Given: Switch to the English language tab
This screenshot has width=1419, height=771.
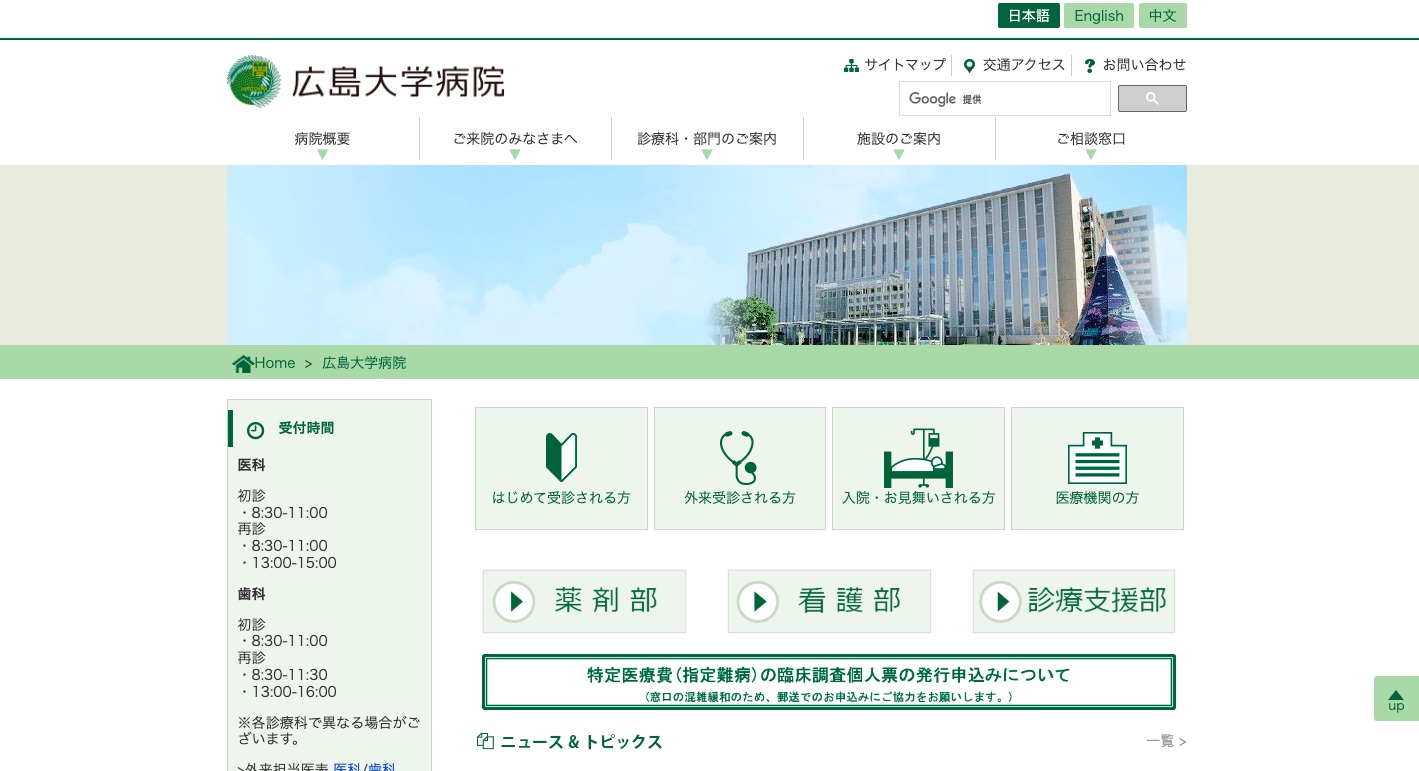Looking at the screenshot, I should pos(1098,15).
